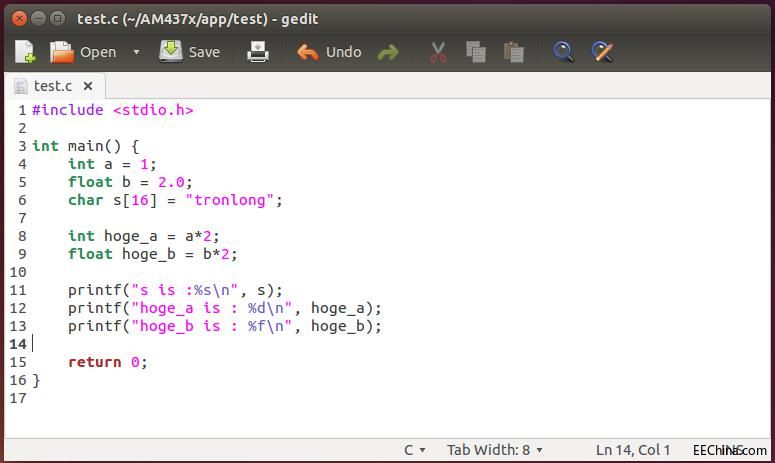Place cursor on the return 0; line

point(108,362)
